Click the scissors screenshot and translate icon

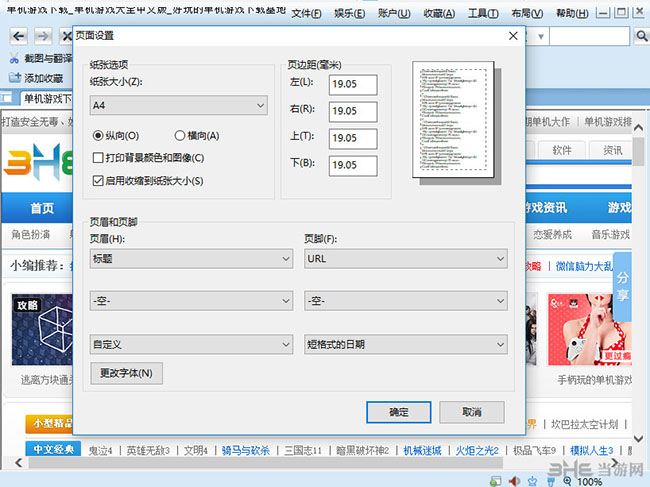pyautogui.click(x=15, y=58)
